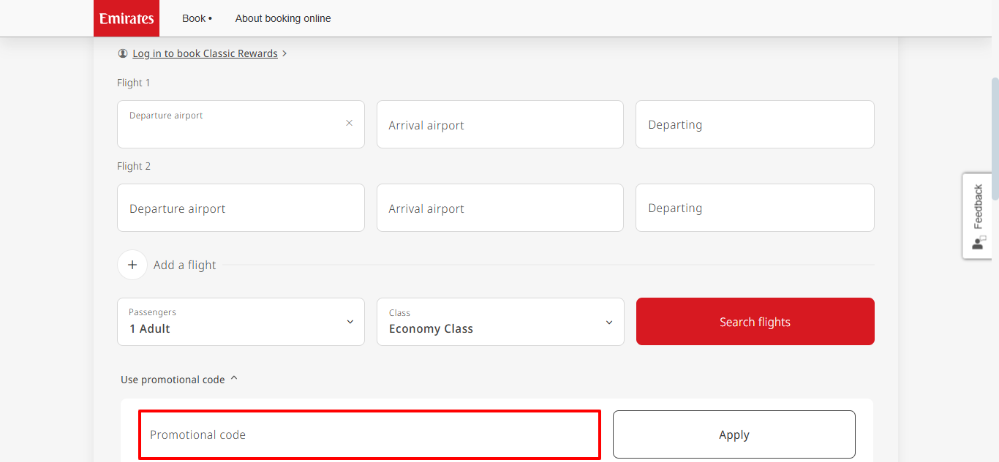The height and width of the screenshot is (462, 999).
Task: Open the Passengers dropdown
Action: point(241,322)
